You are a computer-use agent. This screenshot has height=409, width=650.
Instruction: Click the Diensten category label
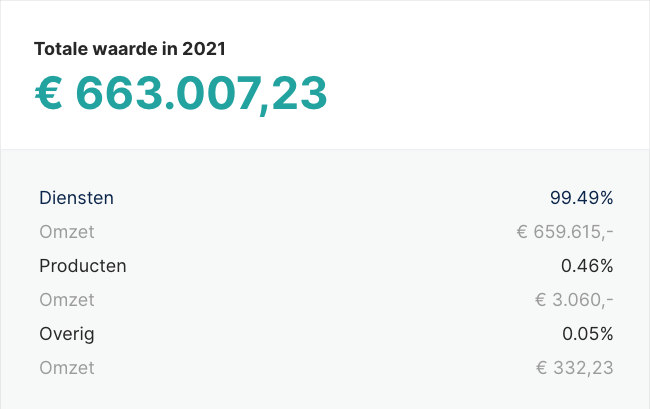[76, 198]
